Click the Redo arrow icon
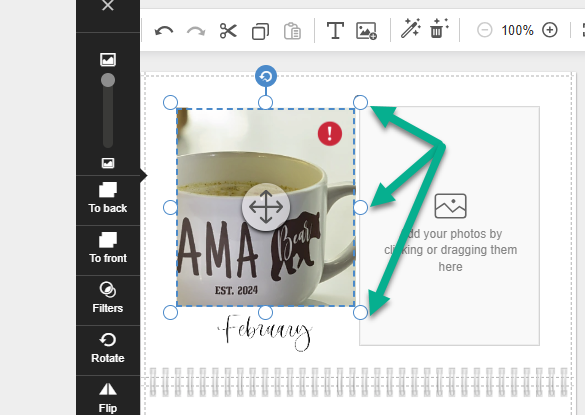This screenshot has height=415, width=585. [196, 31]
